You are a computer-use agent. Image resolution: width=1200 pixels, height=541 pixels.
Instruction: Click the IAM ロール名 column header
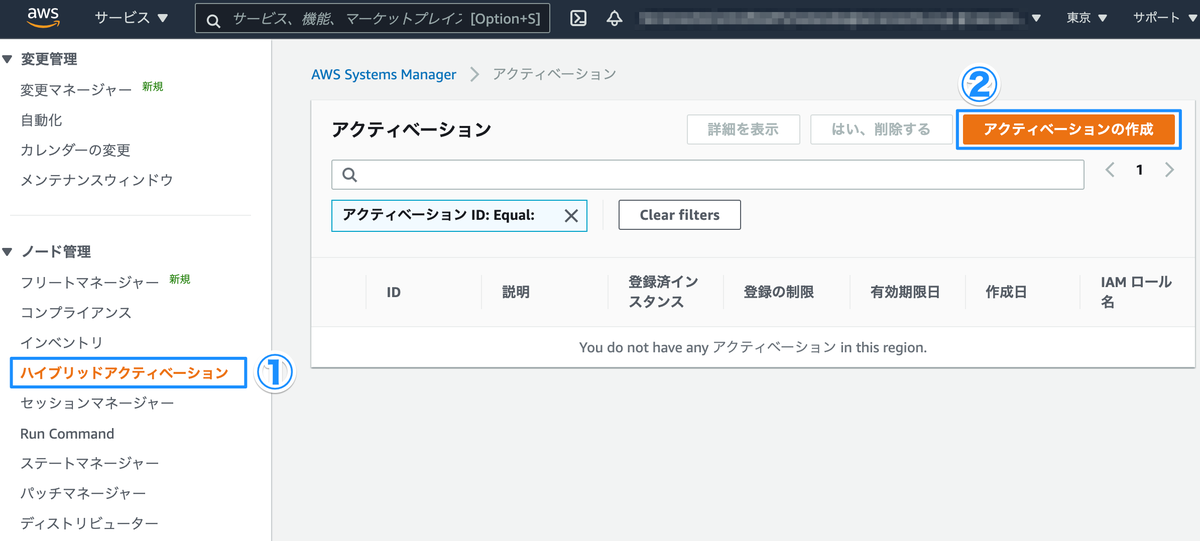pos(1136,292)
